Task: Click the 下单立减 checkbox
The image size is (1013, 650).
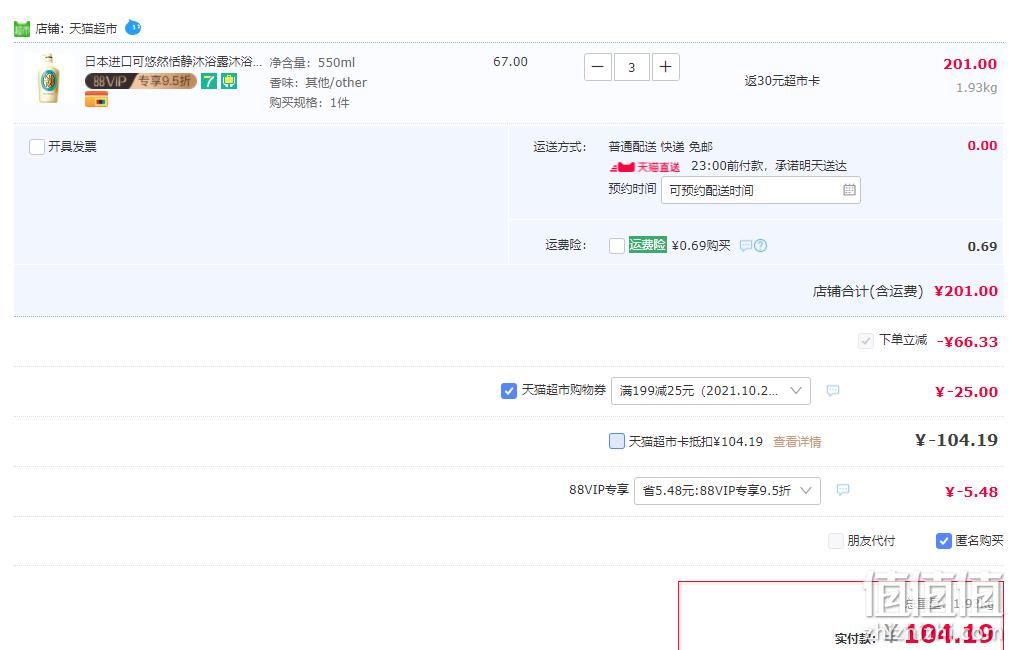Action: click(x=866, y=341)
